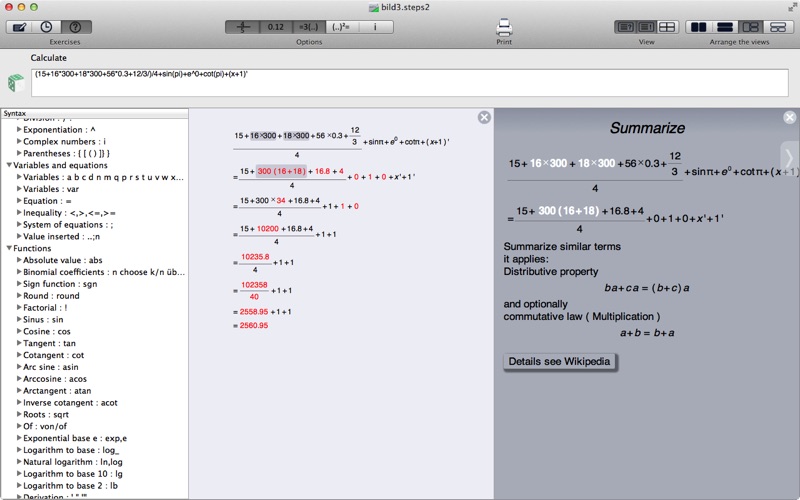
Task: Click the red 10200 step value
Action: [268, 229]
